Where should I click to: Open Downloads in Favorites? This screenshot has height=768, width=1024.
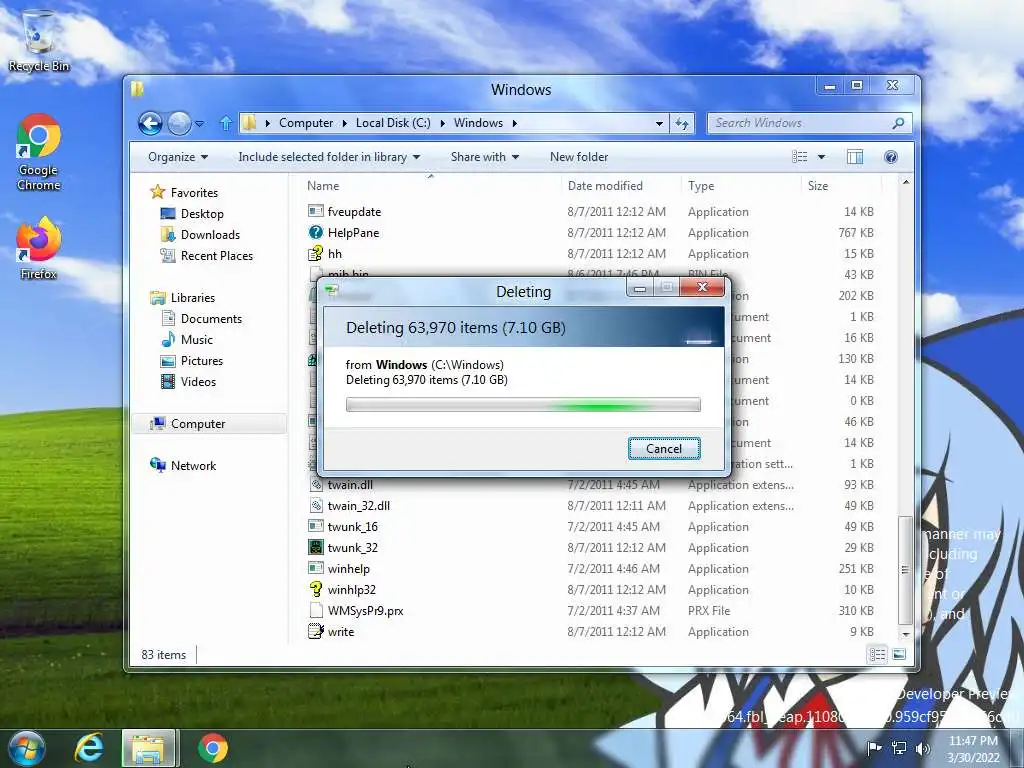(200, 234)
